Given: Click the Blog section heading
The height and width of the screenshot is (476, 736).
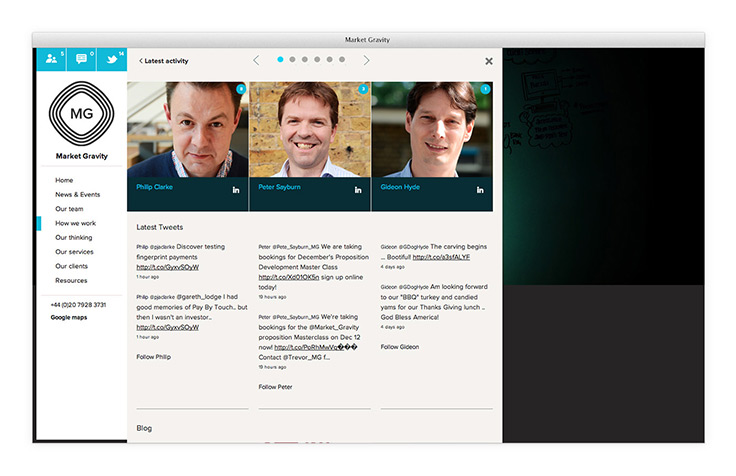Looking at the screenshot, I should pos(144,428).
